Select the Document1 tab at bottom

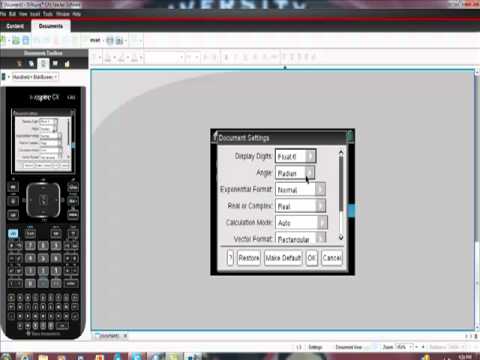tap(109, 336)
